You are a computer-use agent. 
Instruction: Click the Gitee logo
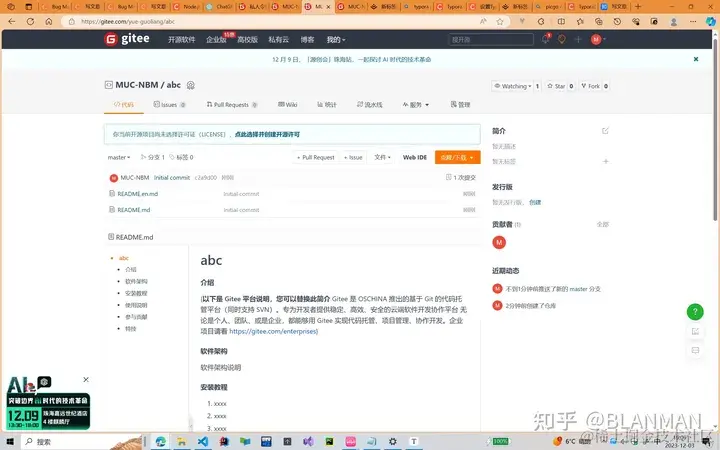tap(127, 39)
